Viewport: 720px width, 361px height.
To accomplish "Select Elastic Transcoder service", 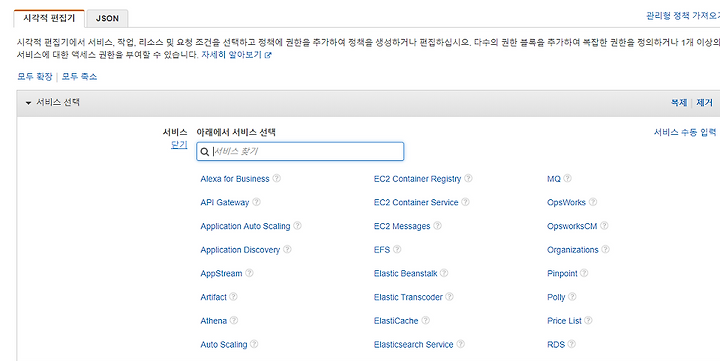I will point(408,297).
